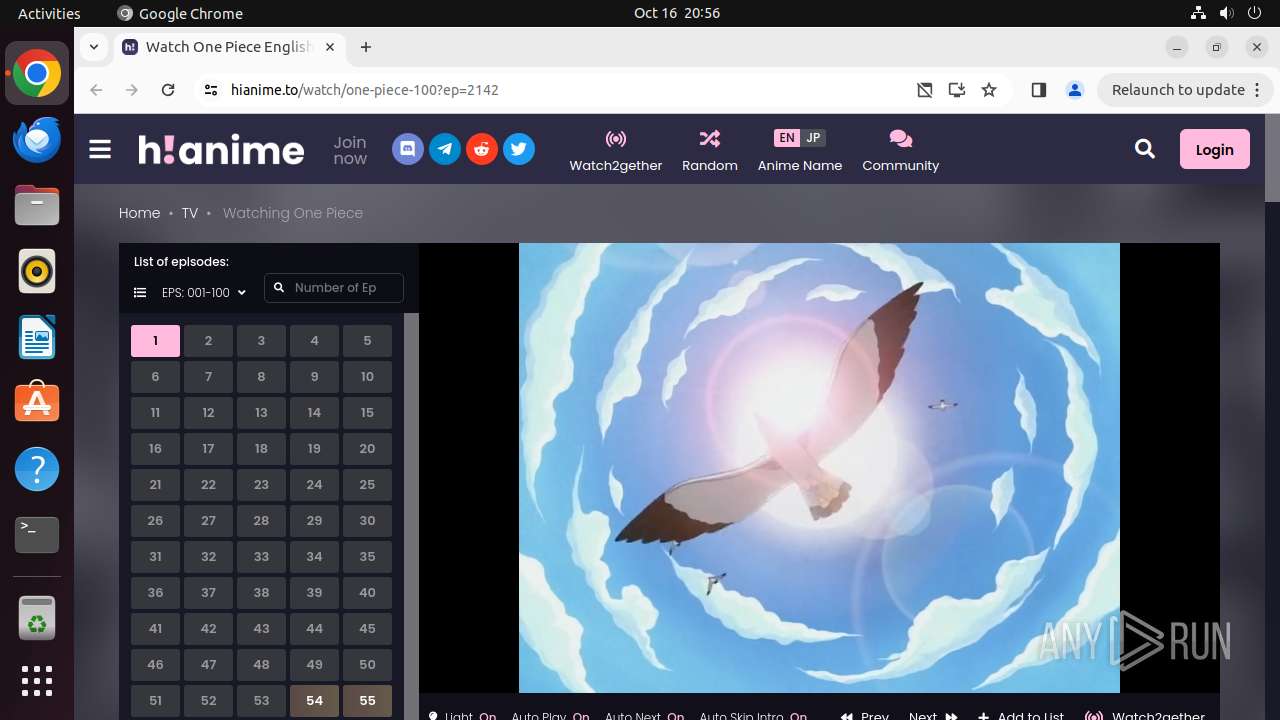Open a new browser tab
Viewport: 1280px width, 720px height.
point(366,47)
